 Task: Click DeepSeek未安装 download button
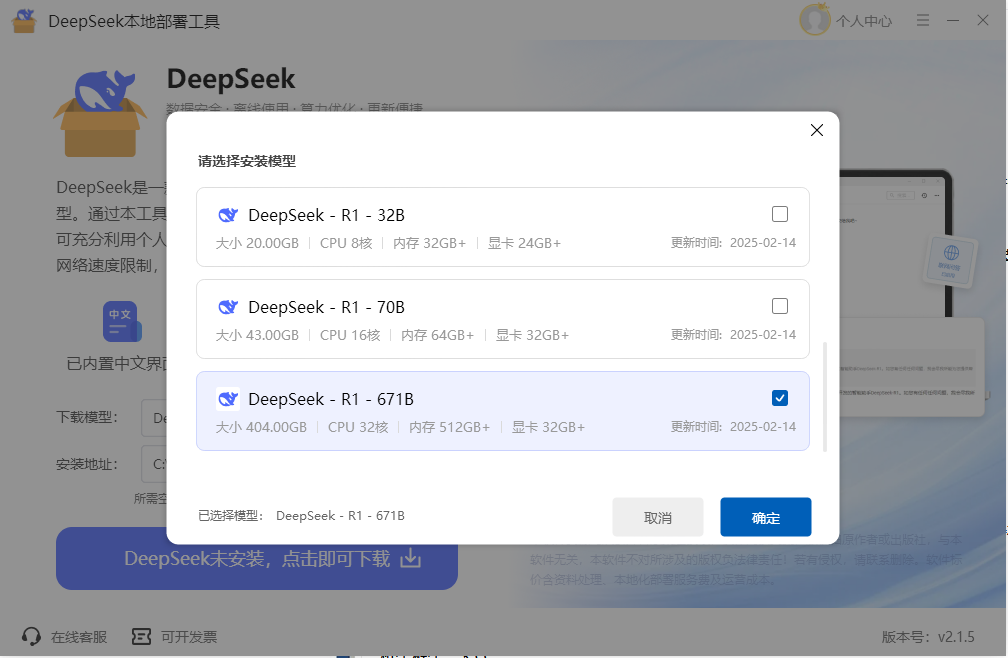coord(256,558)
